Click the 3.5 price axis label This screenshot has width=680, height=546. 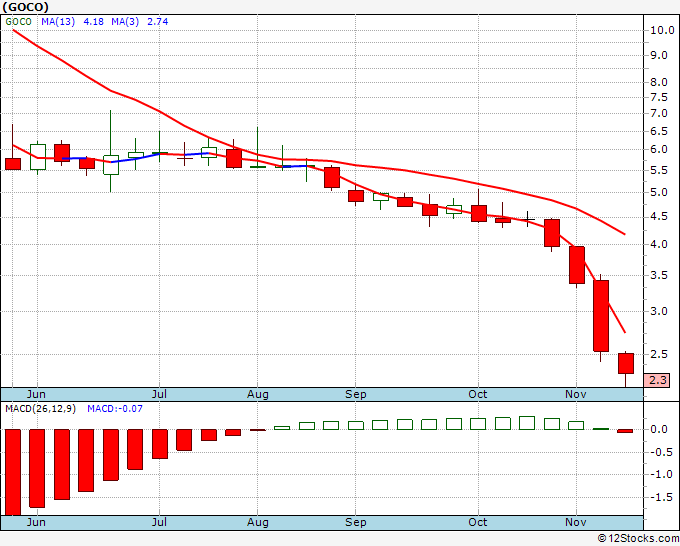(658, 275)
